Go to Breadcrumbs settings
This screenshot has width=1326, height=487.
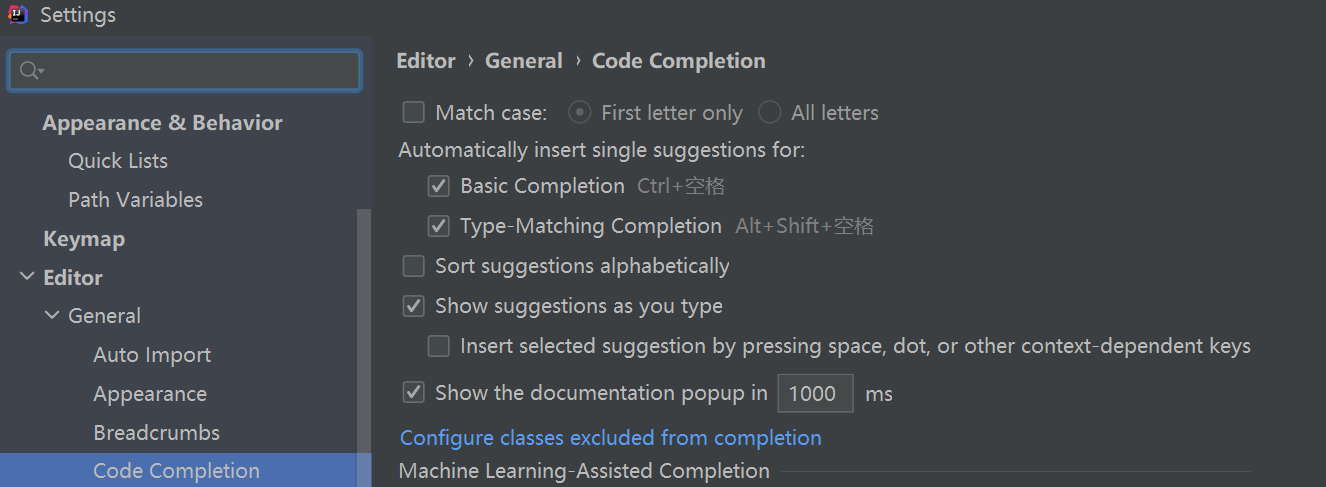[x=156, y=433]
